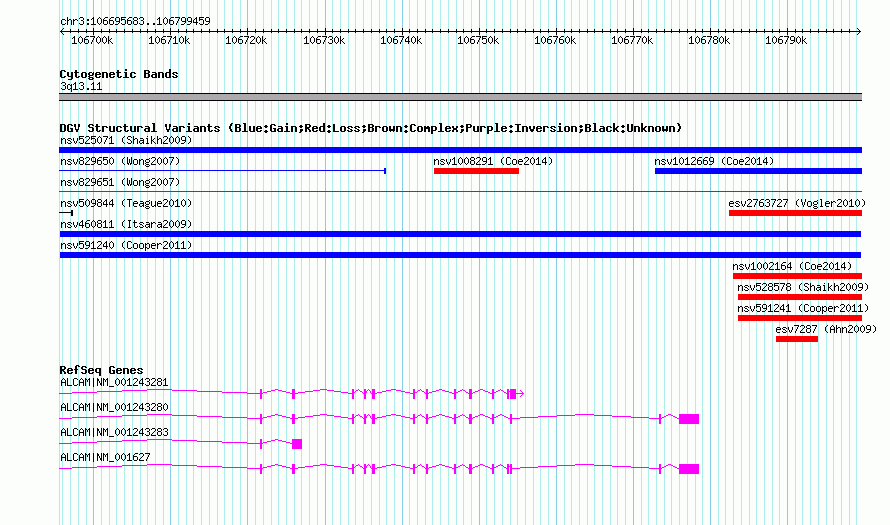Viewport: 890px width, 525px height.
Task: Select the thin blue nsv829650 variant line
Action: click(222, 170)
